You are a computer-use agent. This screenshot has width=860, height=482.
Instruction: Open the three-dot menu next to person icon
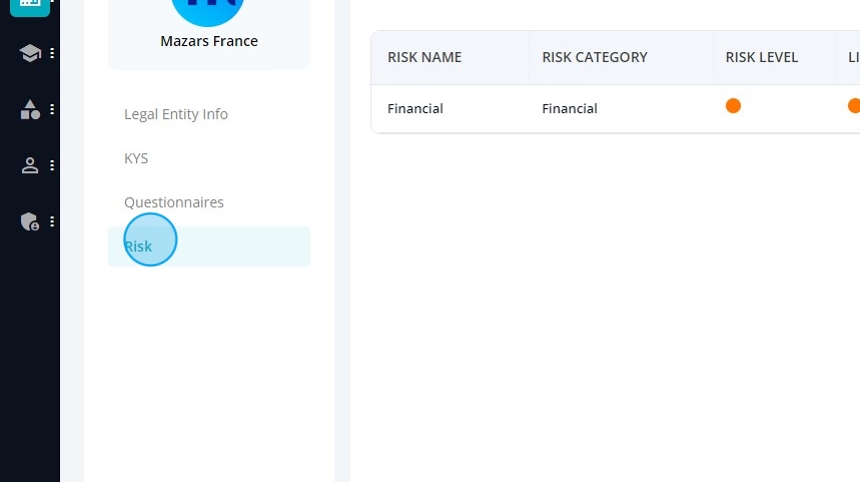tap(52, 166)
